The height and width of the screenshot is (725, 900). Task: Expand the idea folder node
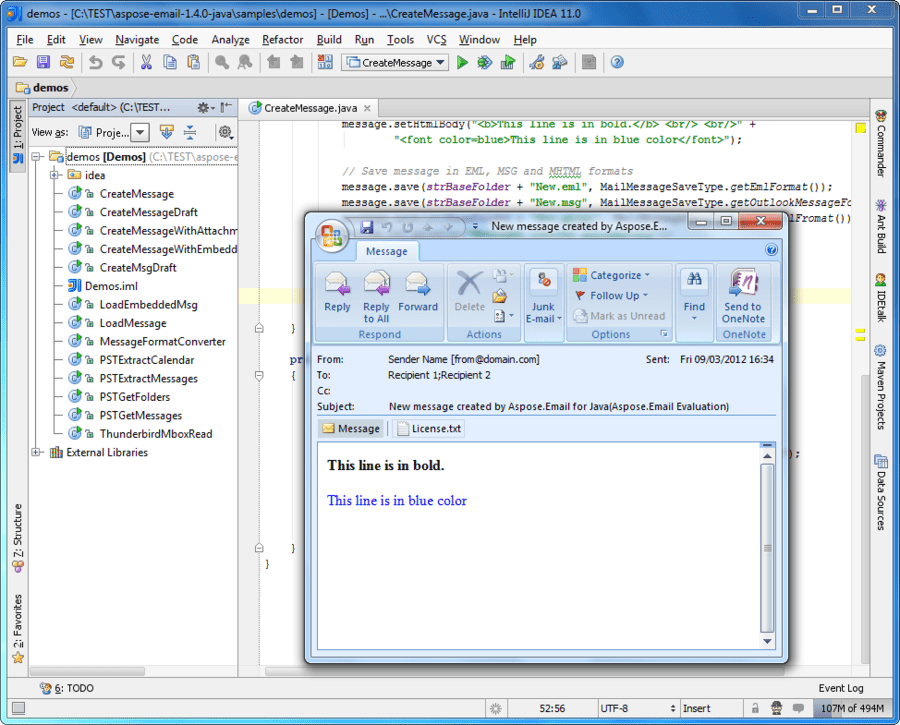(55, 175)
